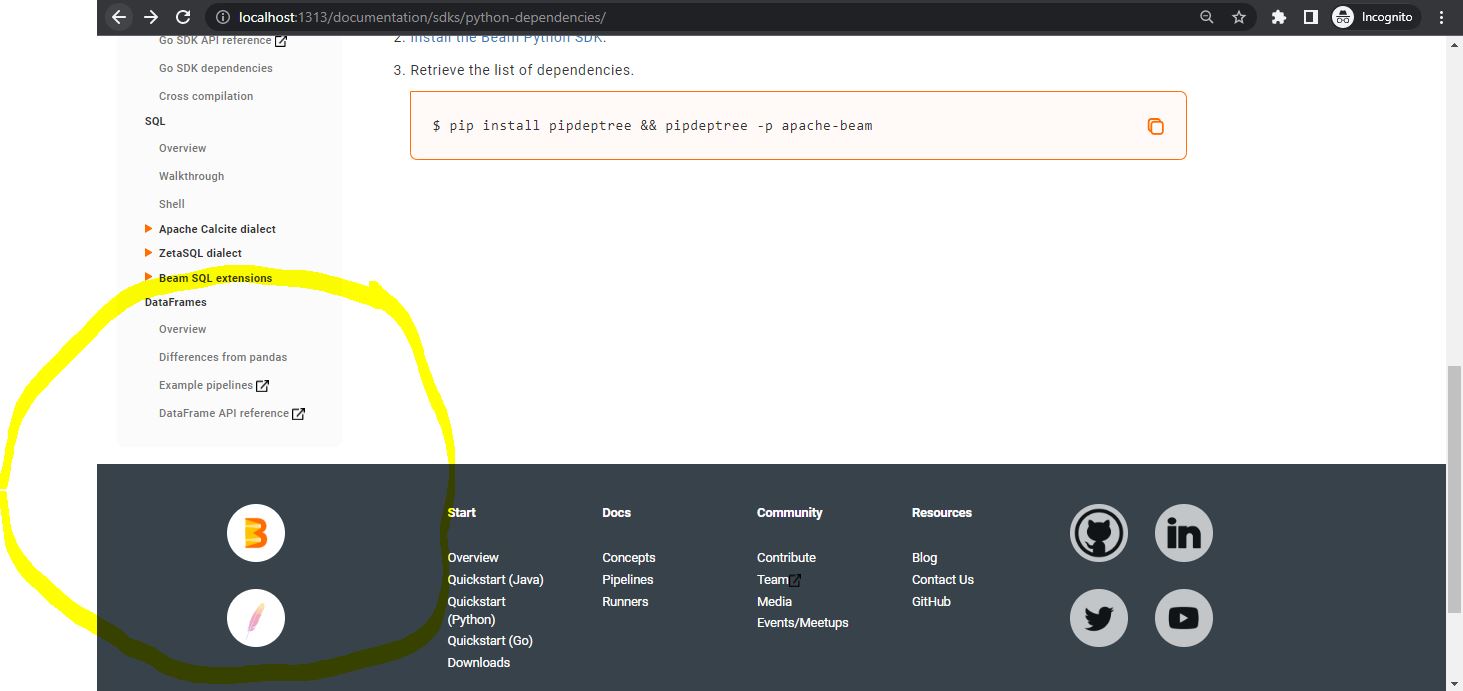This screenshot has height=691, width=1463.
Task: Open the LinkedIn icon in footer
Action: (1184, 533)
